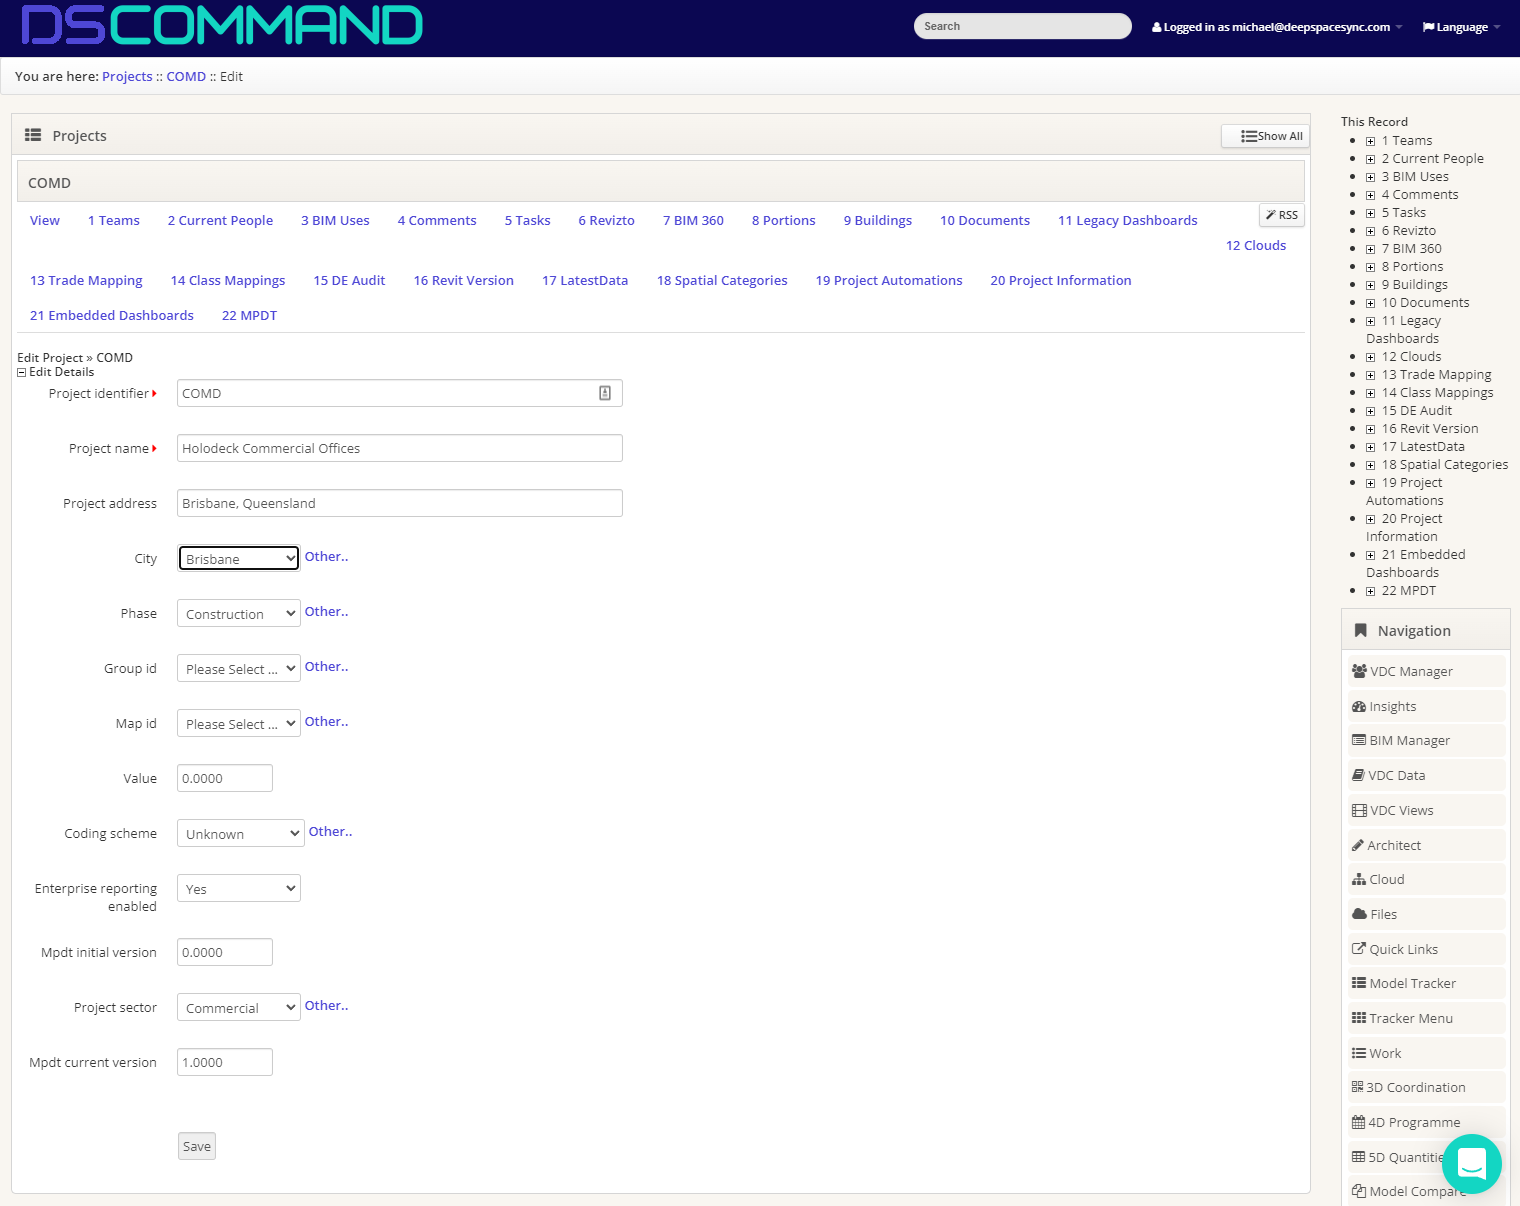This screenshot has height=1206, width=1520.
Task: Open the Phase dropdown
Action: click(x=239, y=613)
